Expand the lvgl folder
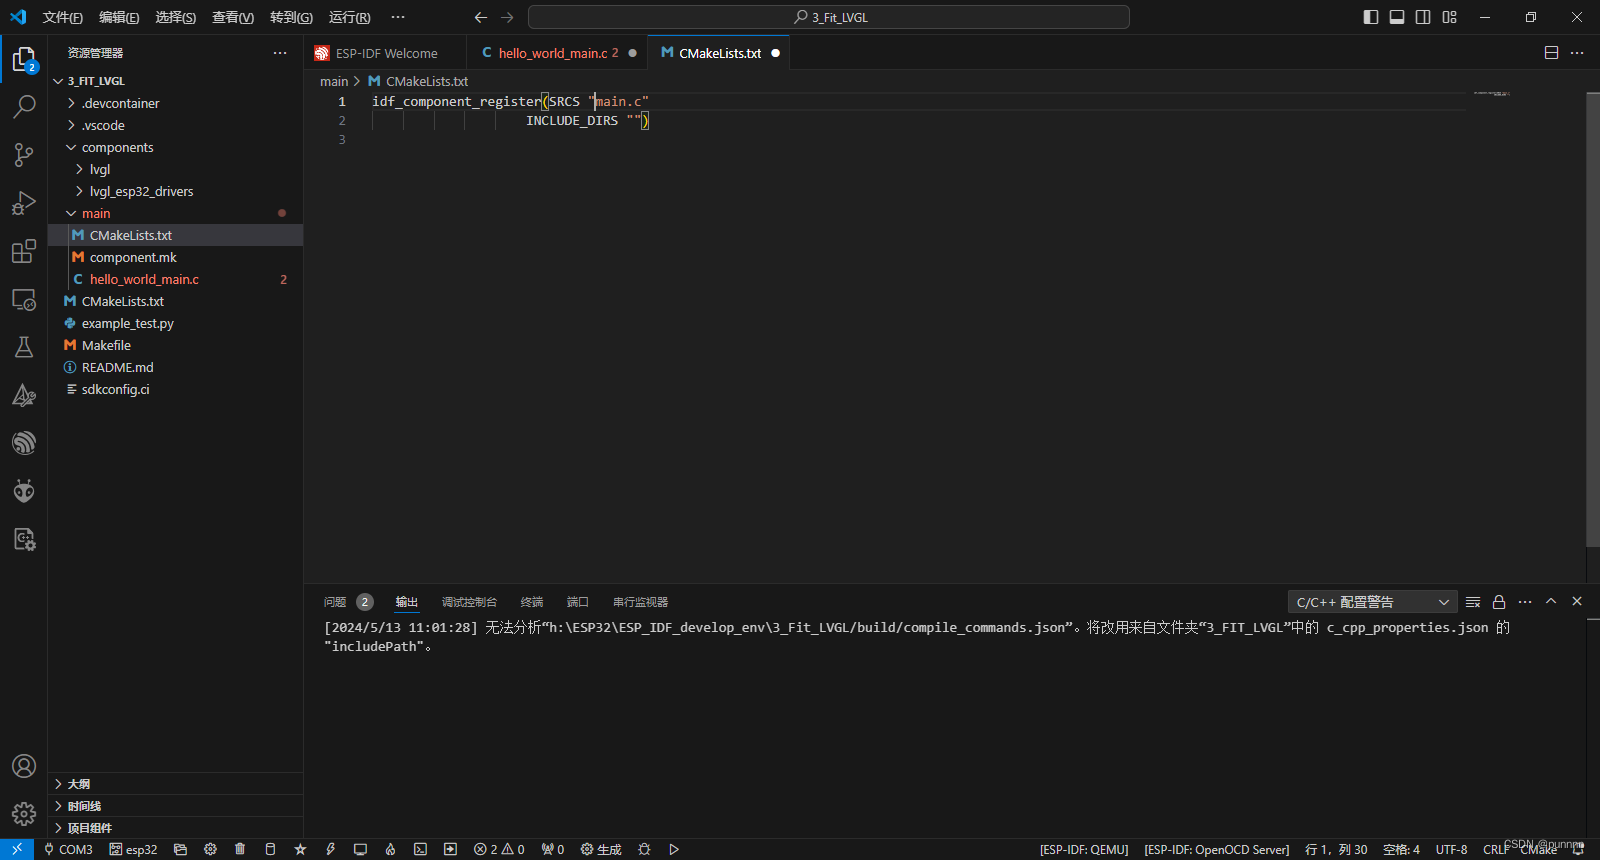Viewport: 1600px width, 860px height. (x=175, y=169)
